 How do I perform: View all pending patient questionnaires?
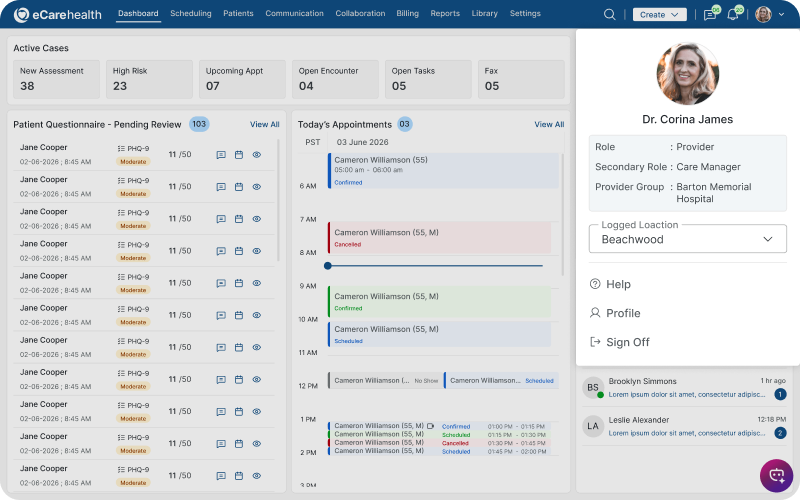(264, 124)
